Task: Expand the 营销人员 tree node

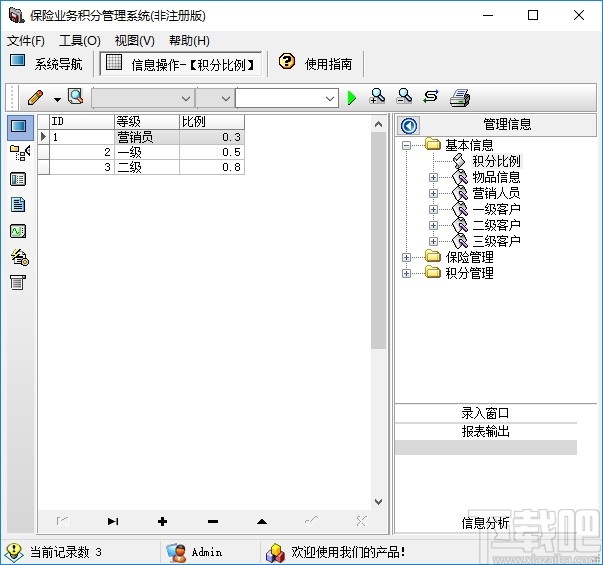Action: tap(433, 193)
